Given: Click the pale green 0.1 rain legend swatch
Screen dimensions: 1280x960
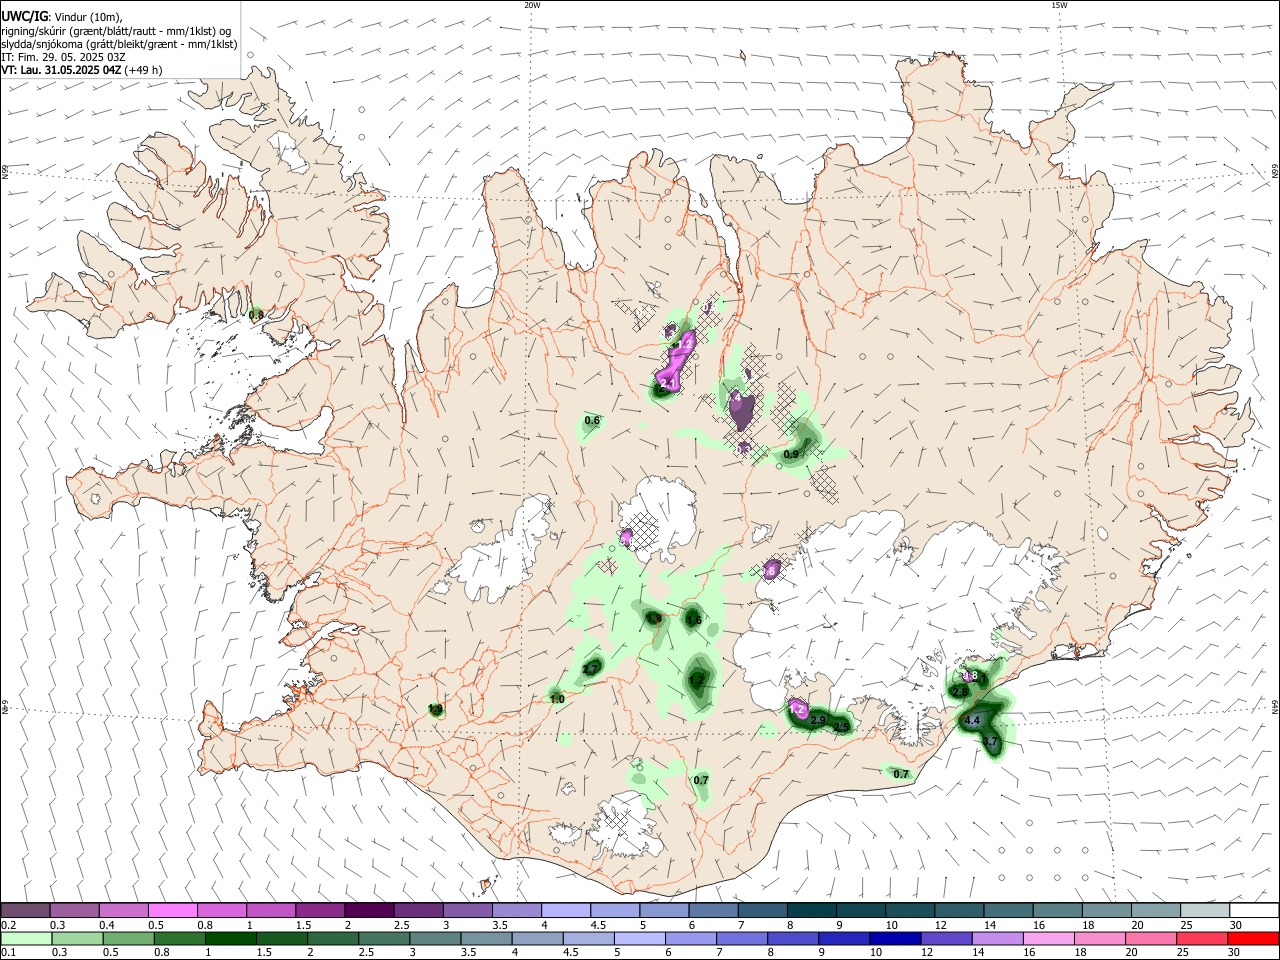Looking at the screenshot, I should 25,938.
